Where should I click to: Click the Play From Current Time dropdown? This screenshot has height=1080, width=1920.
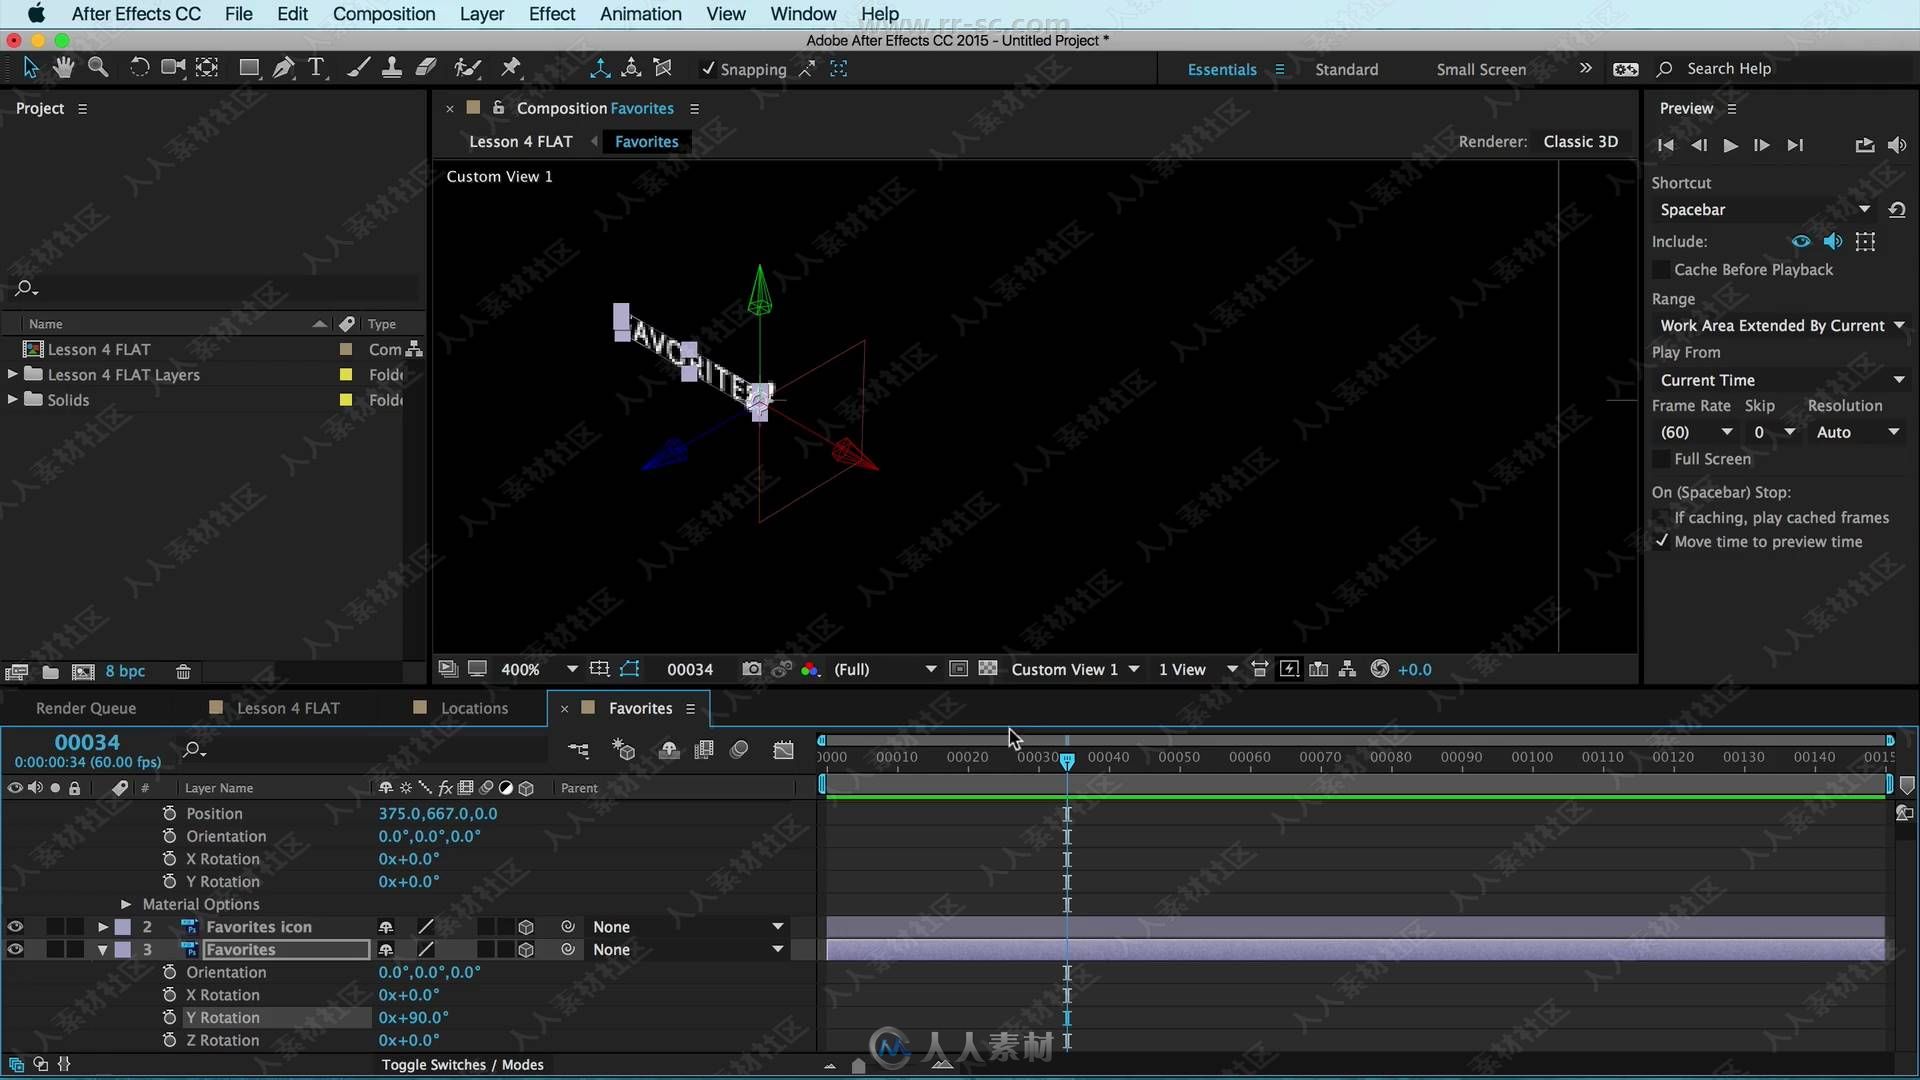(1780, 378)
